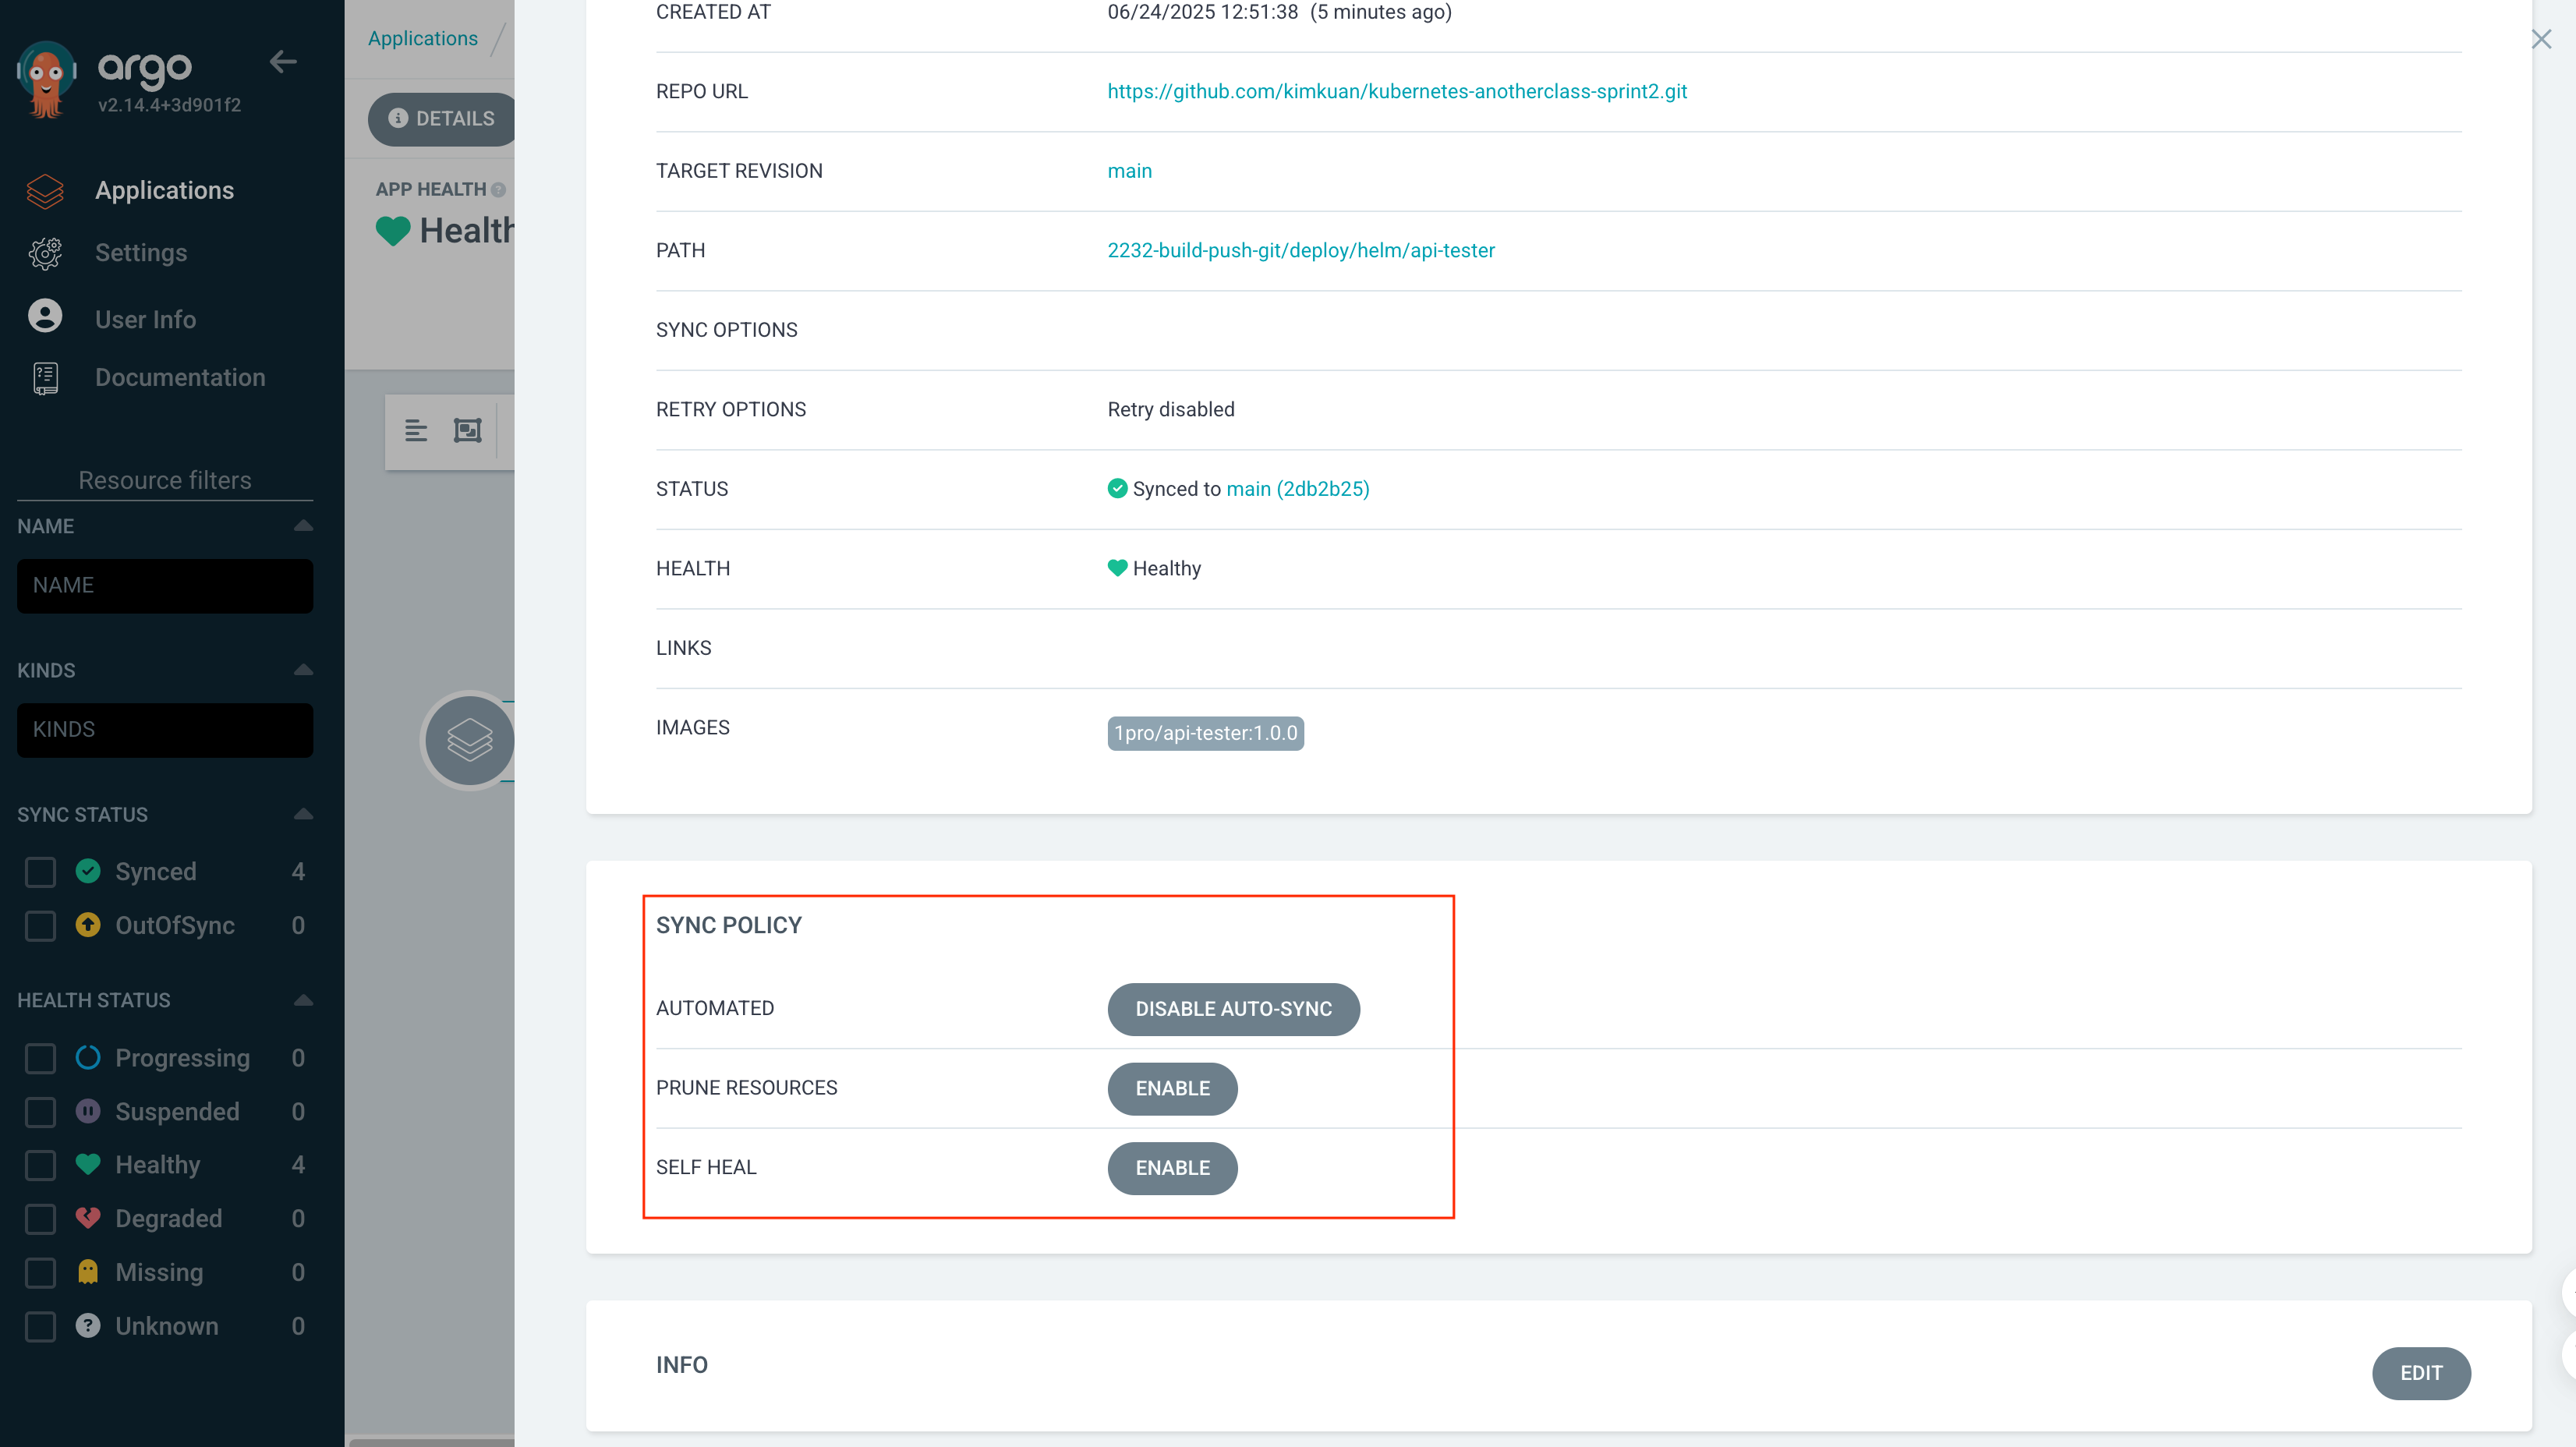Click the sidebar collapse back arrow
2576x1447 pixels.
coord(283,62)
